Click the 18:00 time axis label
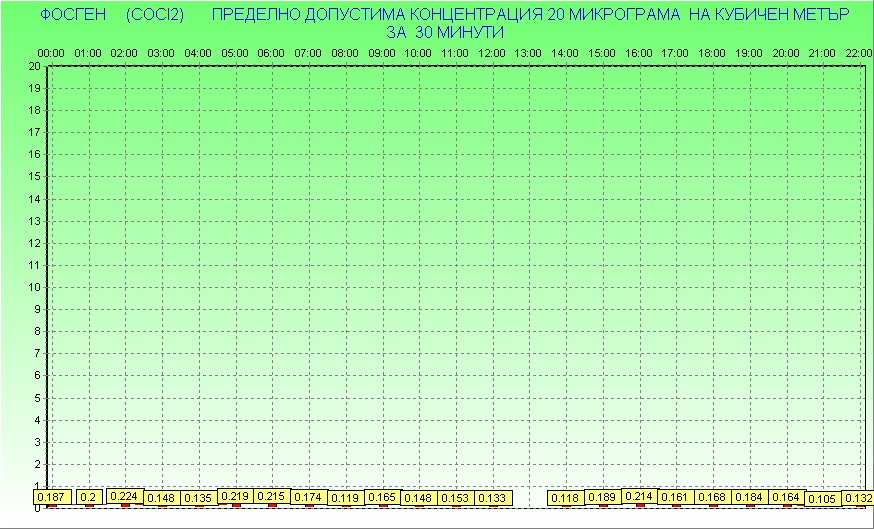This screenshot has width=874, height=529. tap(712, 54)
